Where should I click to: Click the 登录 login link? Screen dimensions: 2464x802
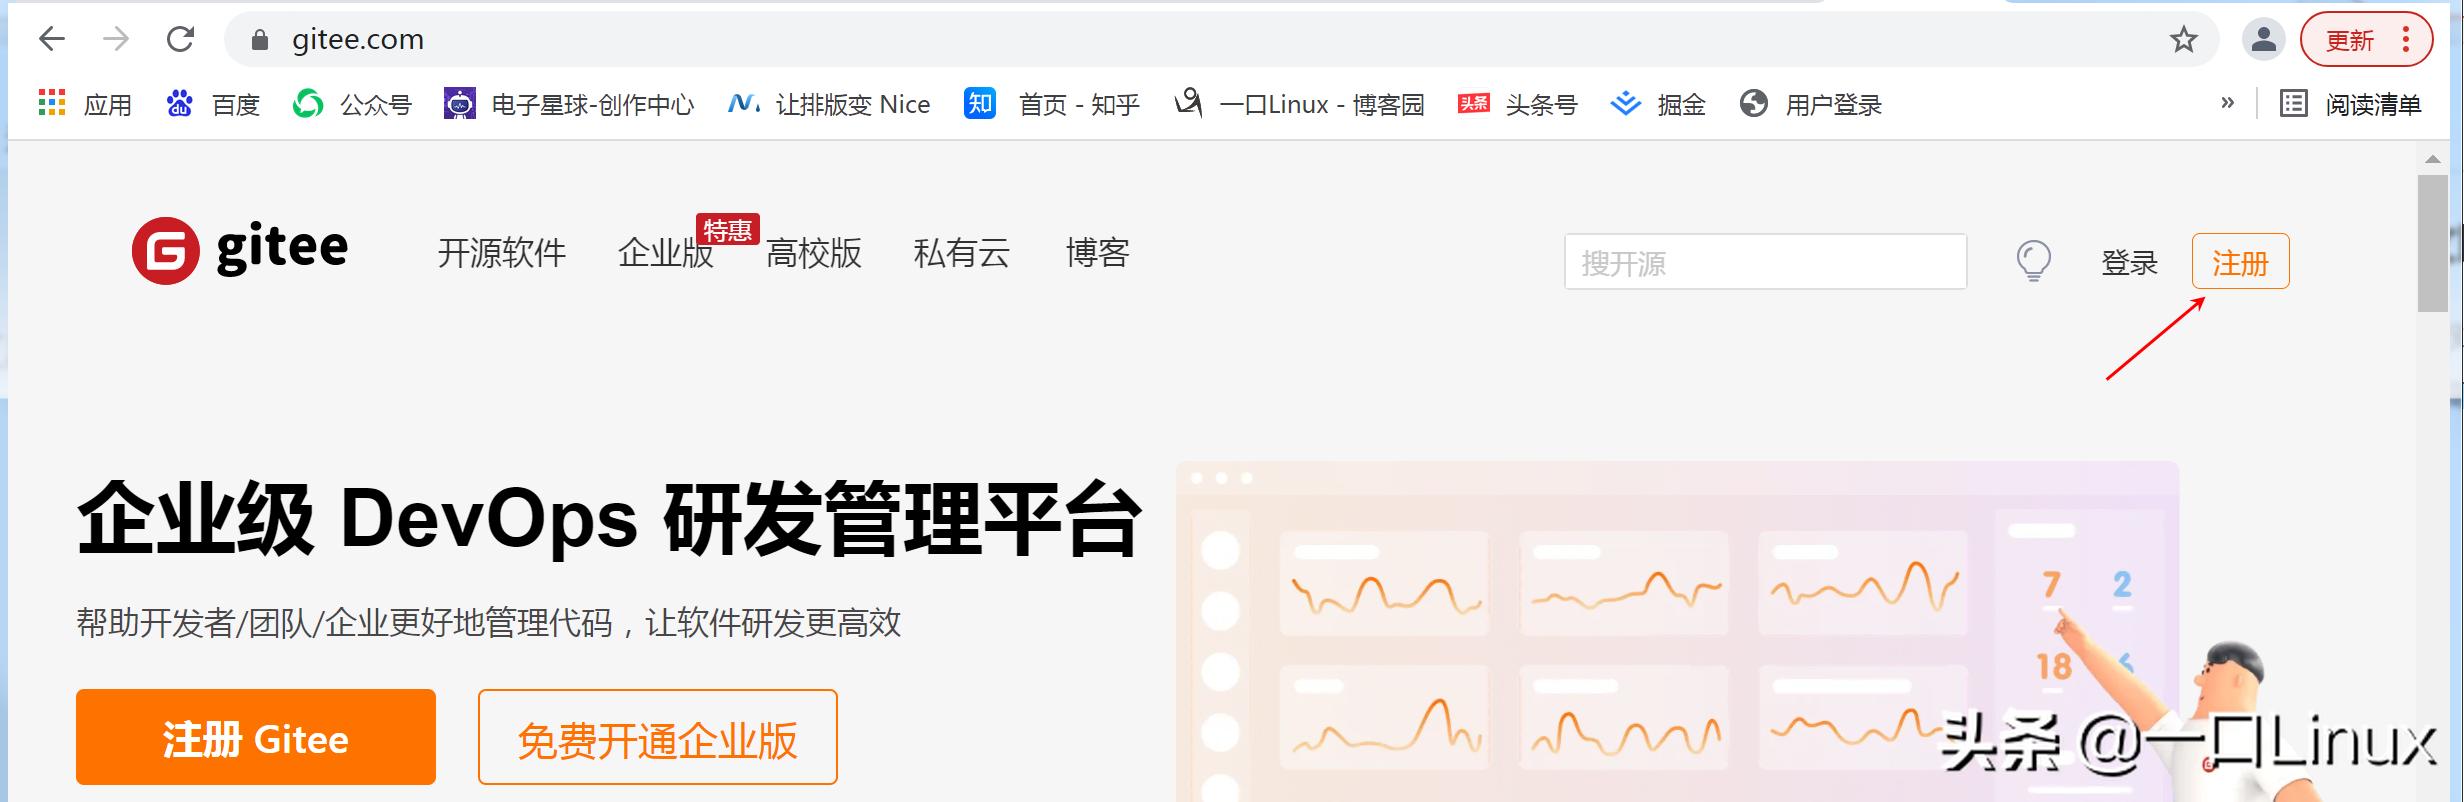2130,263
